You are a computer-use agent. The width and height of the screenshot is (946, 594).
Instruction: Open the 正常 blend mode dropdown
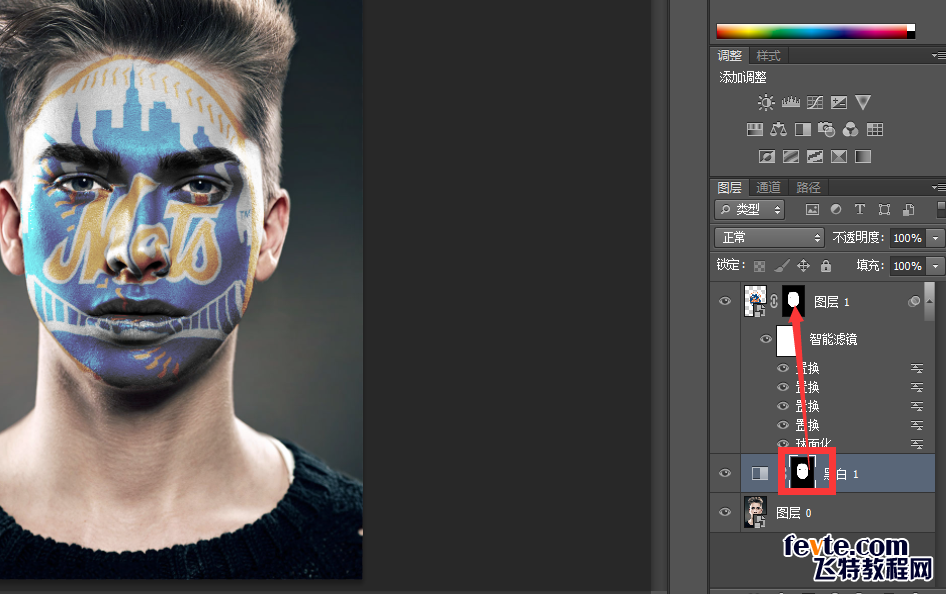pos(769,238)
